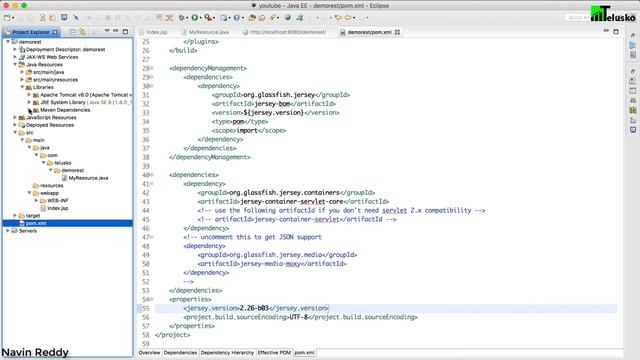Viewport: 640px width, 360px height.
Task: Toggle code folding on line 54 properties
Action: point(152,299)
